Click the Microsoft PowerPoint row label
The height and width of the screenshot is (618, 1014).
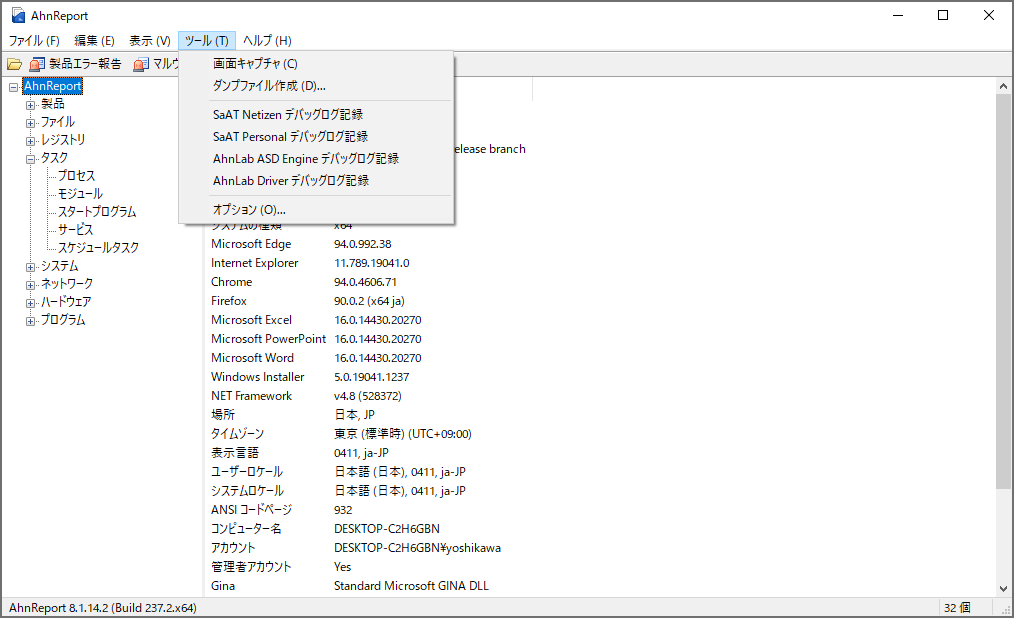tap(268, 339)
